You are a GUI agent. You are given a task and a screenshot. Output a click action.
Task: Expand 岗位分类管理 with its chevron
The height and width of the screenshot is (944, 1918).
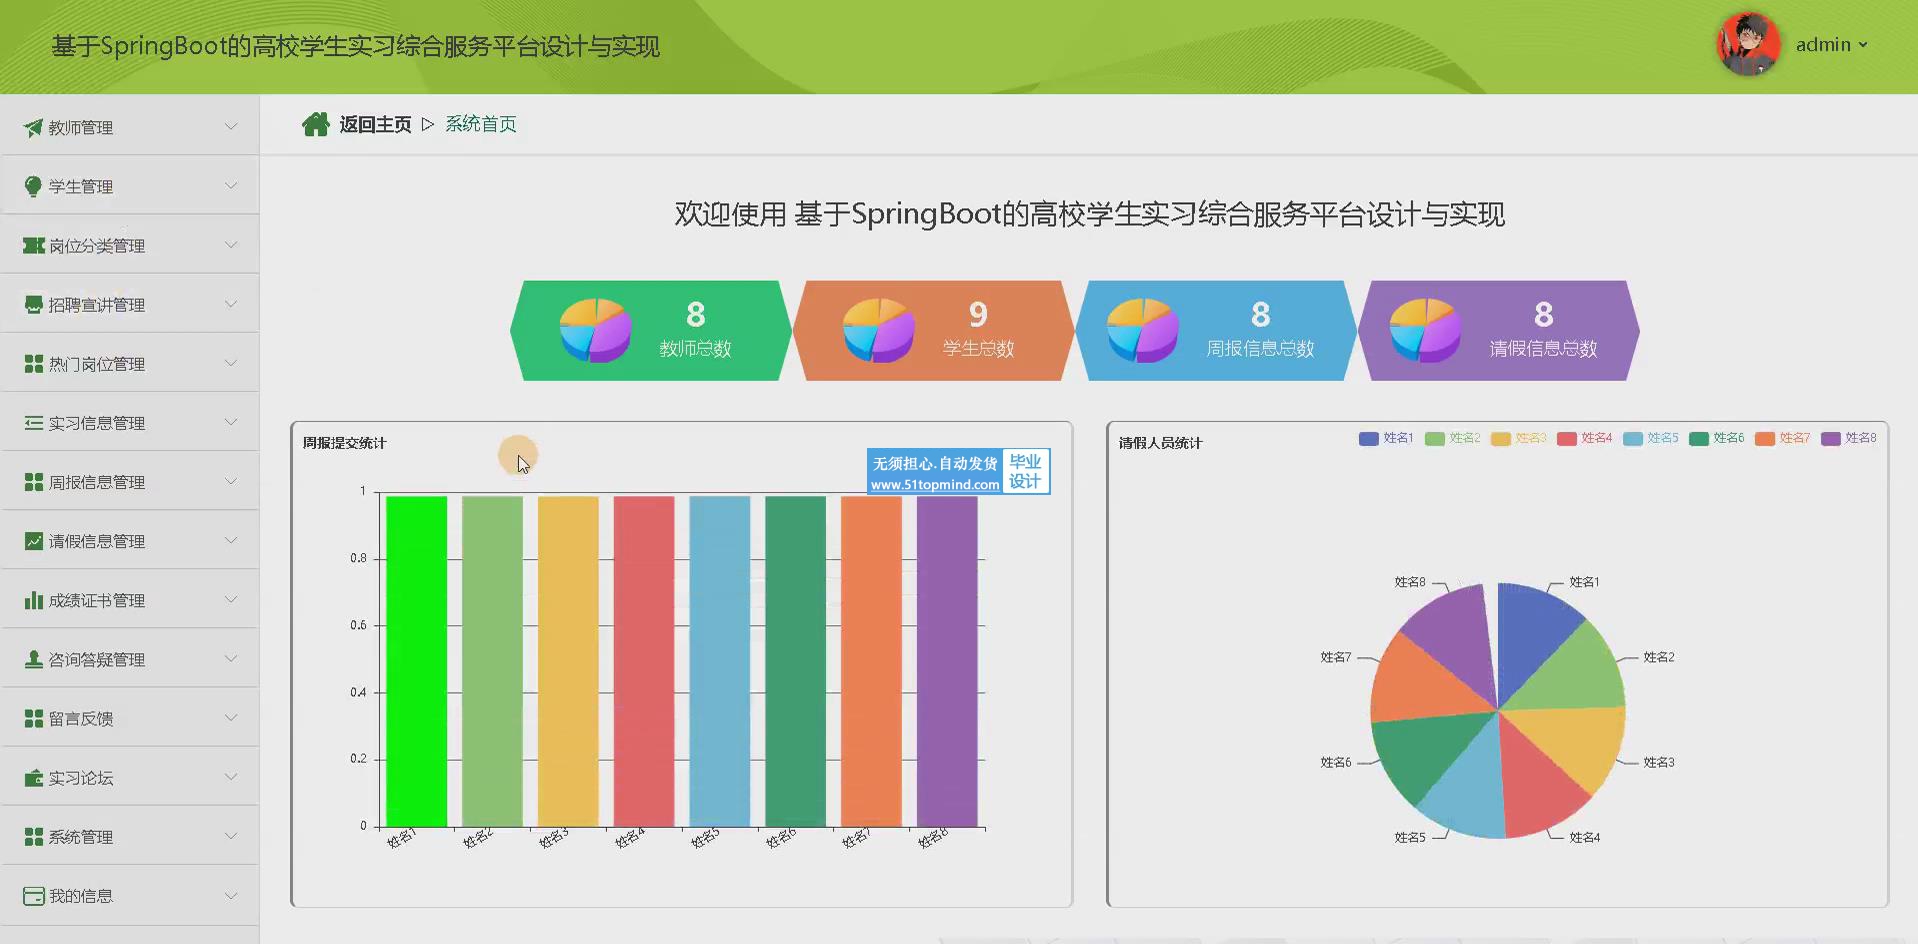[231, 244]
